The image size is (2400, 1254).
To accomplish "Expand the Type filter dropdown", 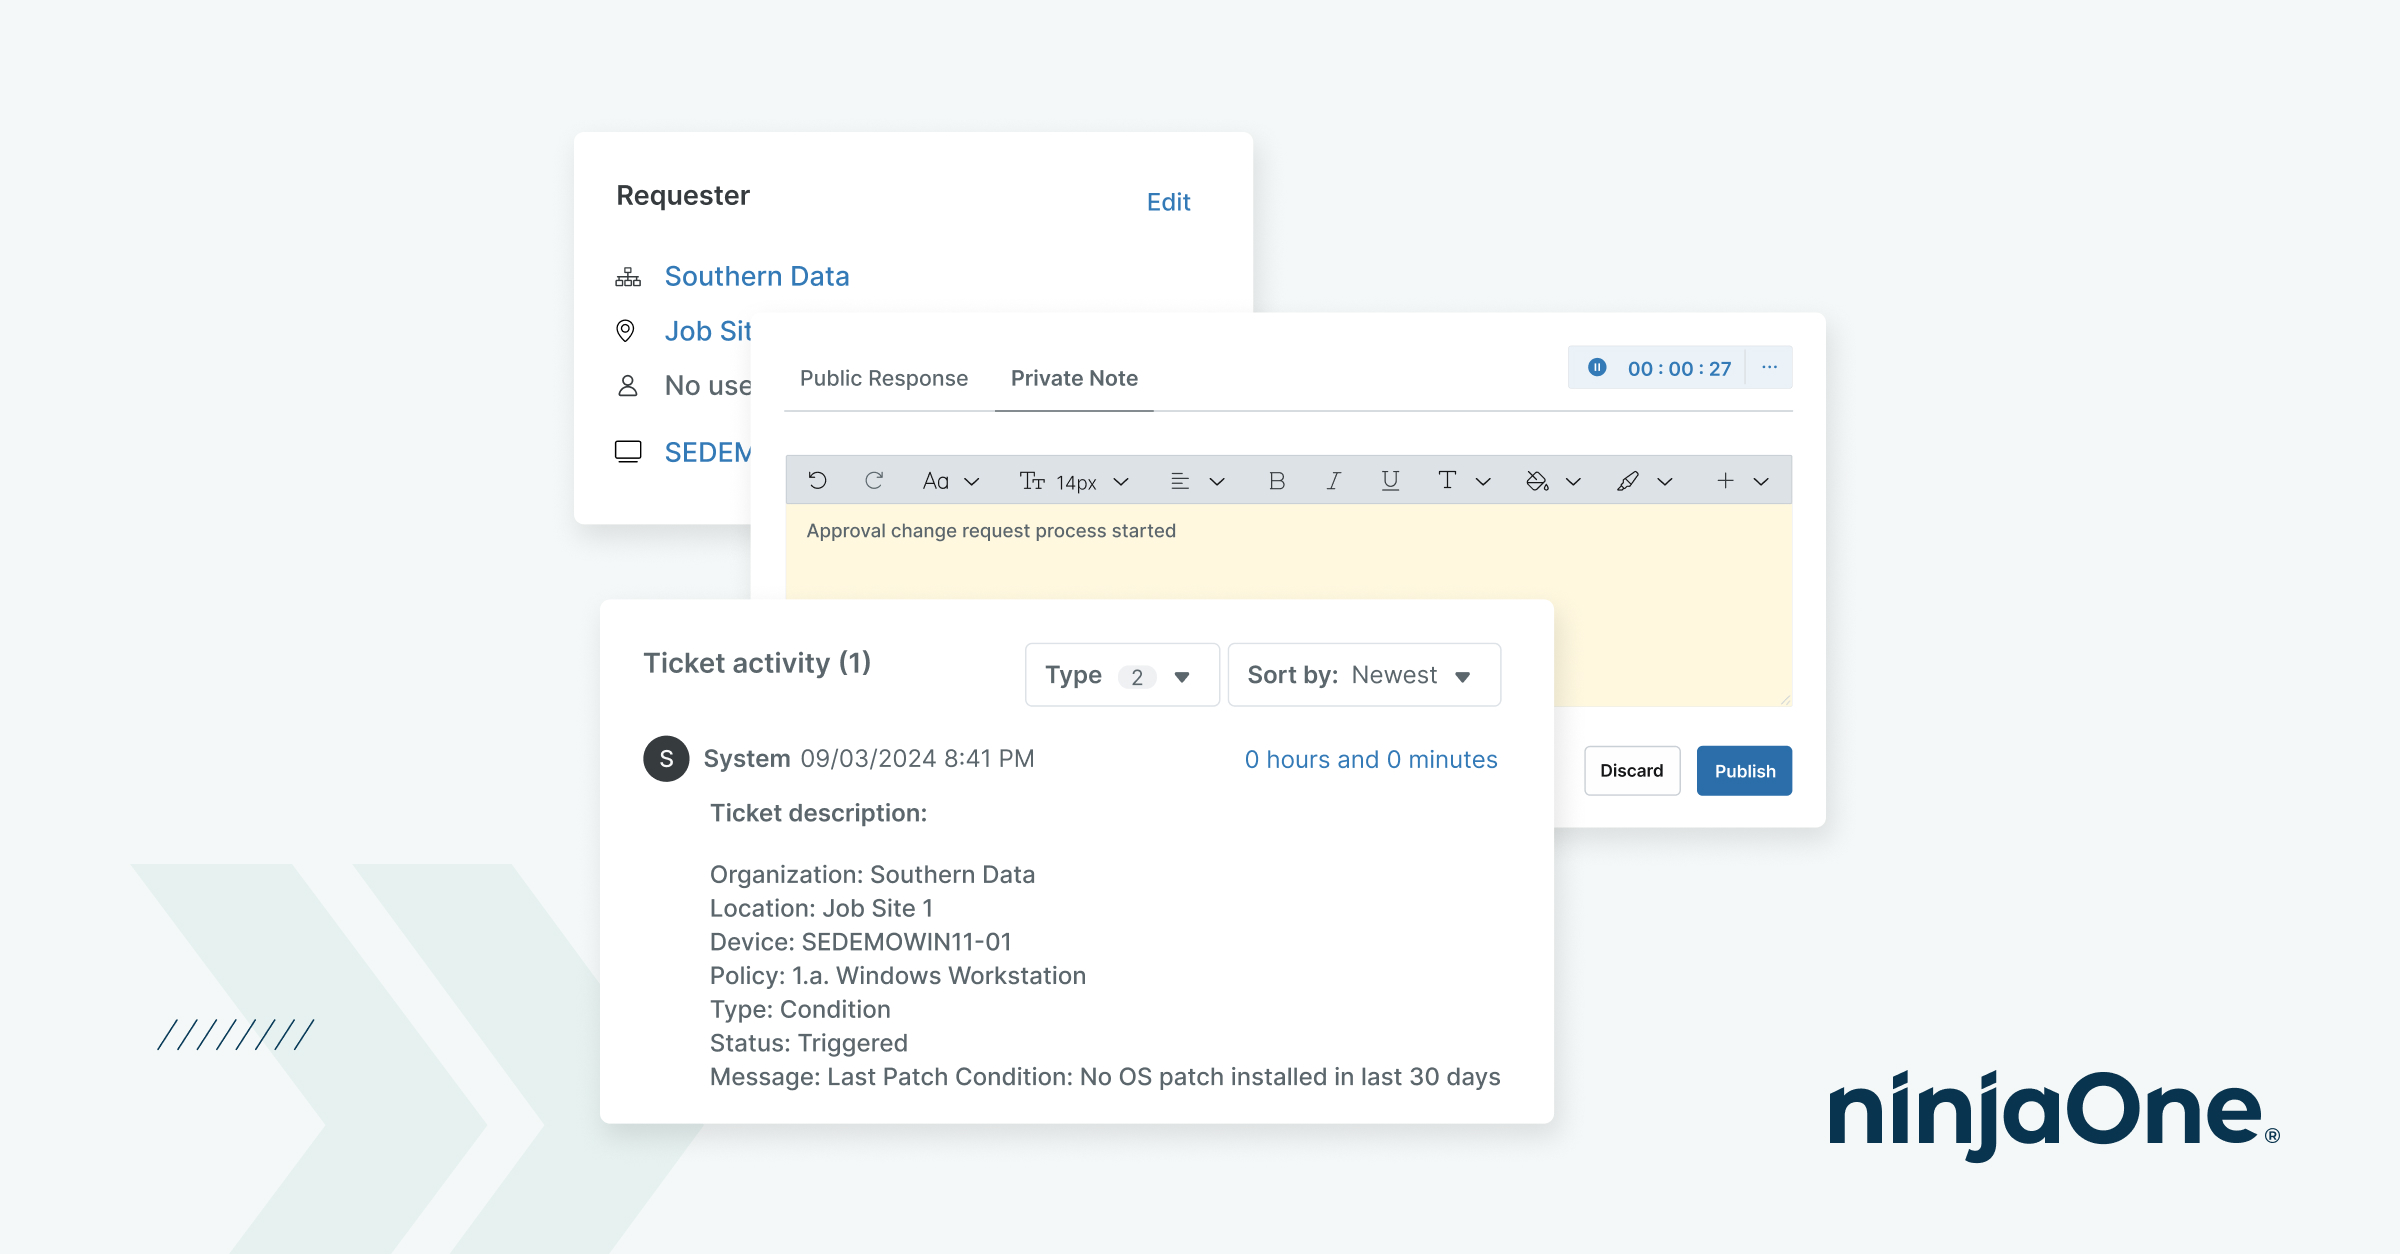I will 1121,675.
